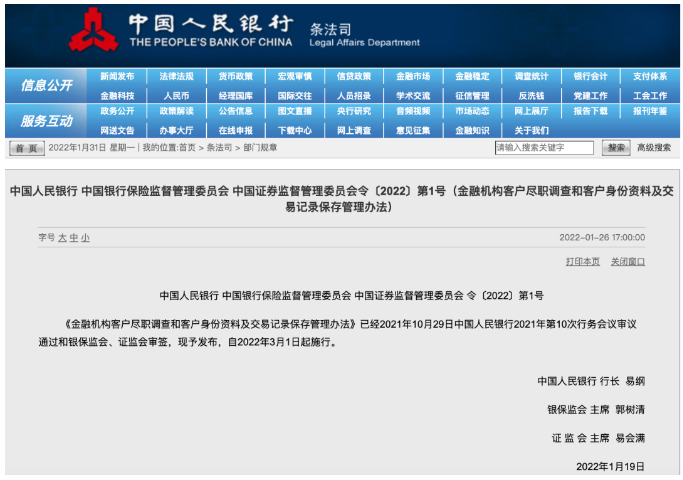Select 报告下载 navigation item
Image resolution: width=683 pixels, height=480 pixels.
pos(591,111)
